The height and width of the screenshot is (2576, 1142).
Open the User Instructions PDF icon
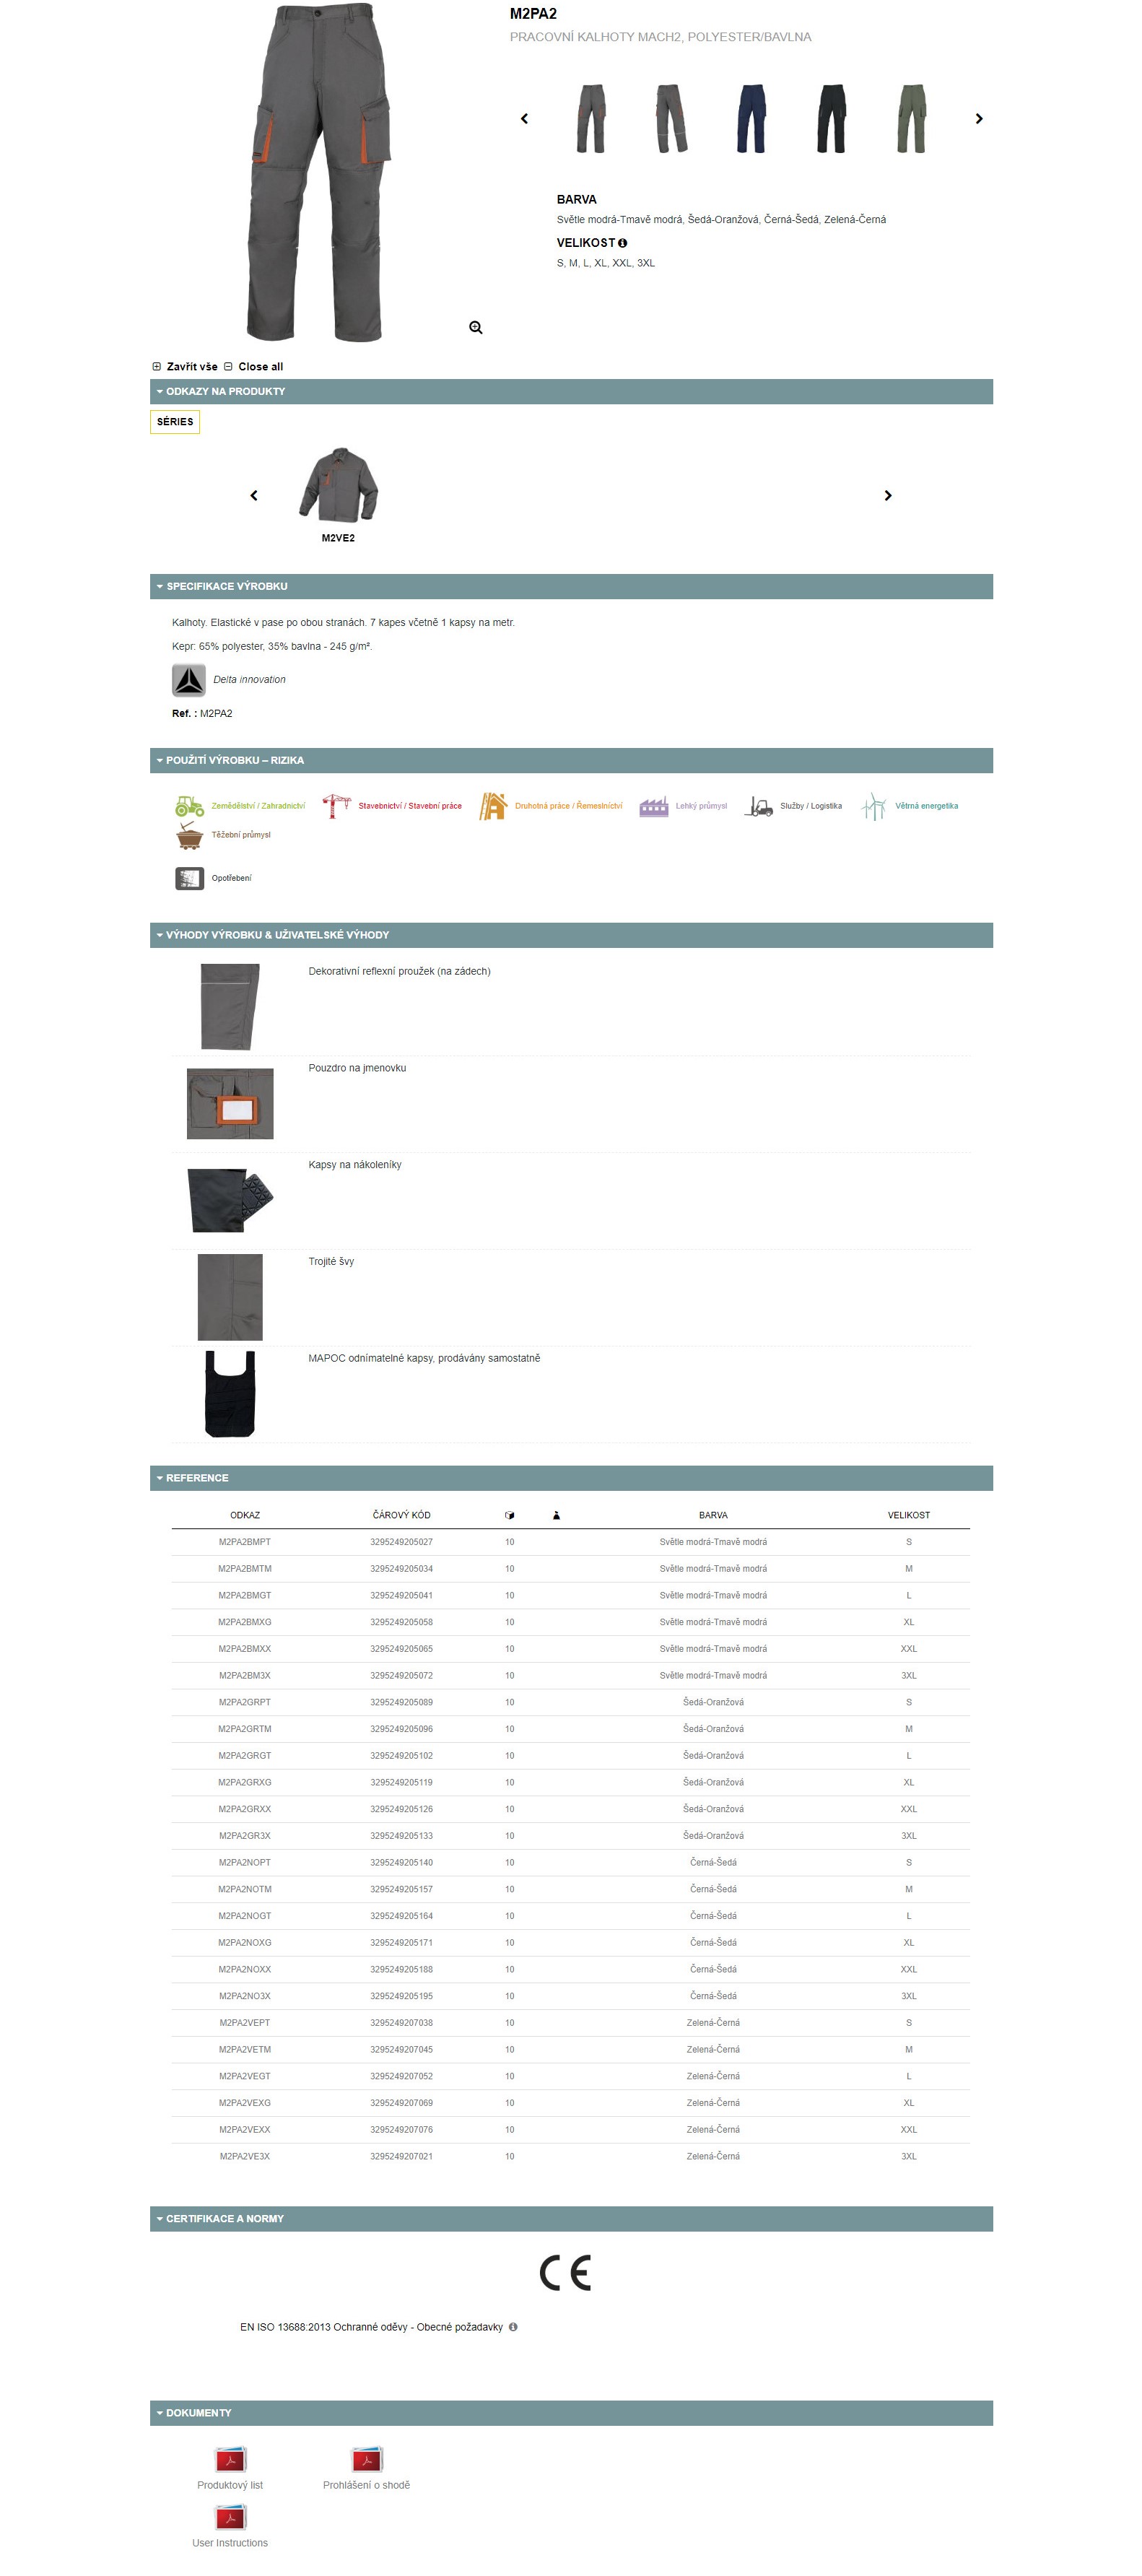[230, 2517]
